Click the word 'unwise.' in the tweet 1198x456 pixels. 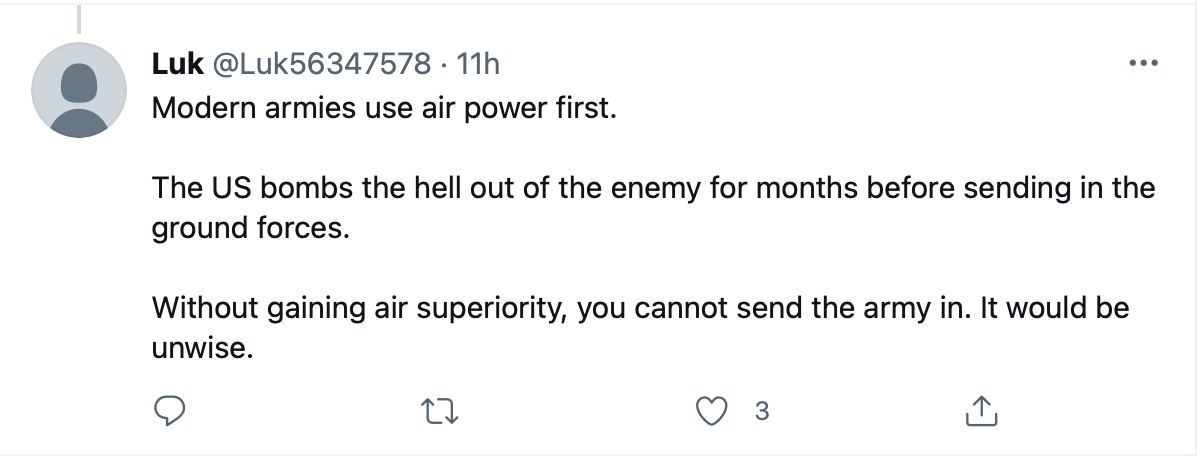(197, 349)
